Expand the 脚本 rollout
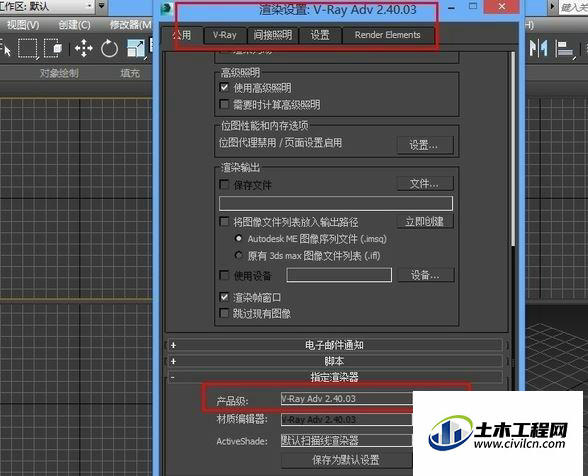 tap(334, 361)
